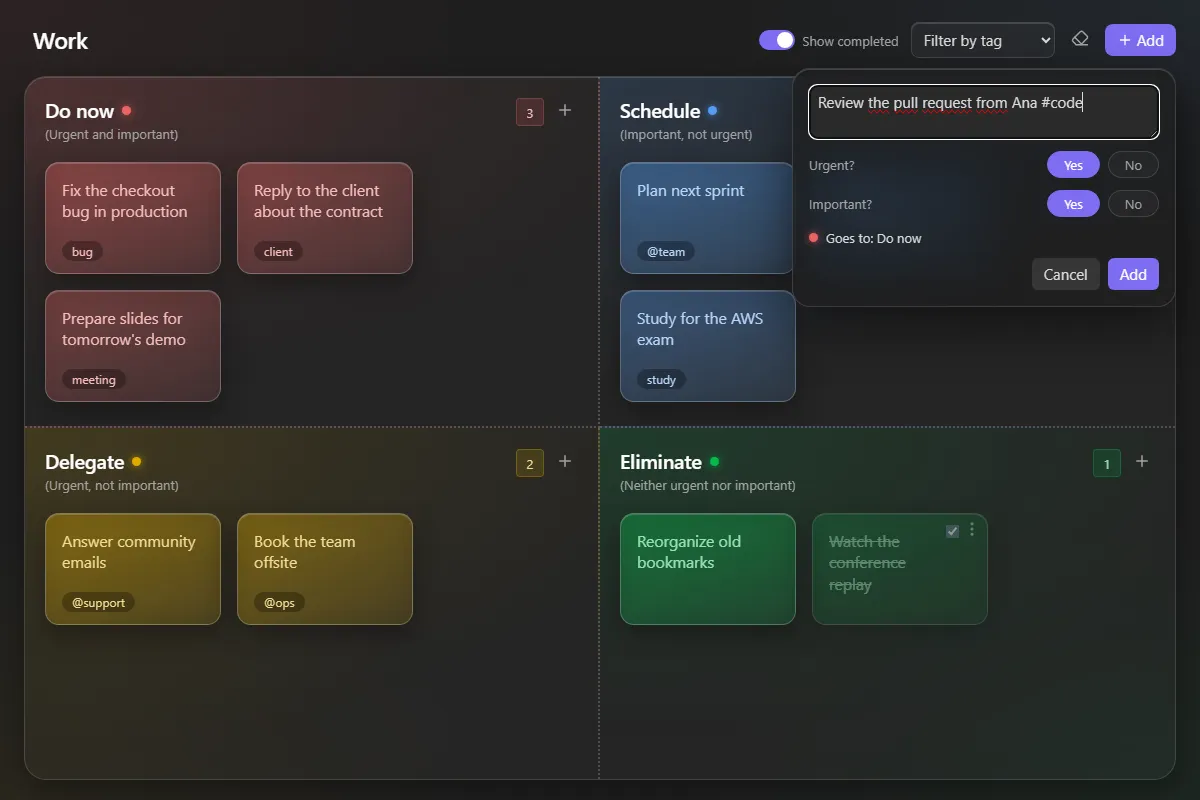This screenshot has width=1200, height=800.
Task: Click Add button in the task popup
Action: [x=1133, y=274]
